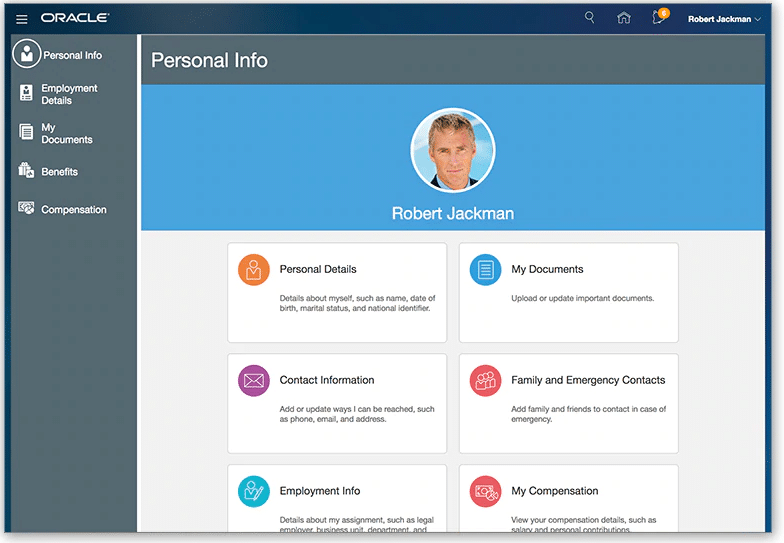
Task: Click the search magnifier icon
Action: coord(590,18)
